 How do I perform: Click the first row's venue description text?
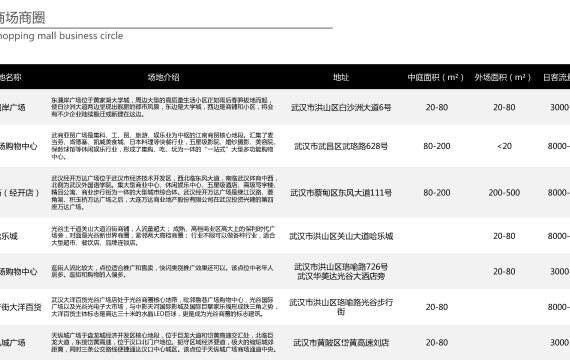coord(162,107)
